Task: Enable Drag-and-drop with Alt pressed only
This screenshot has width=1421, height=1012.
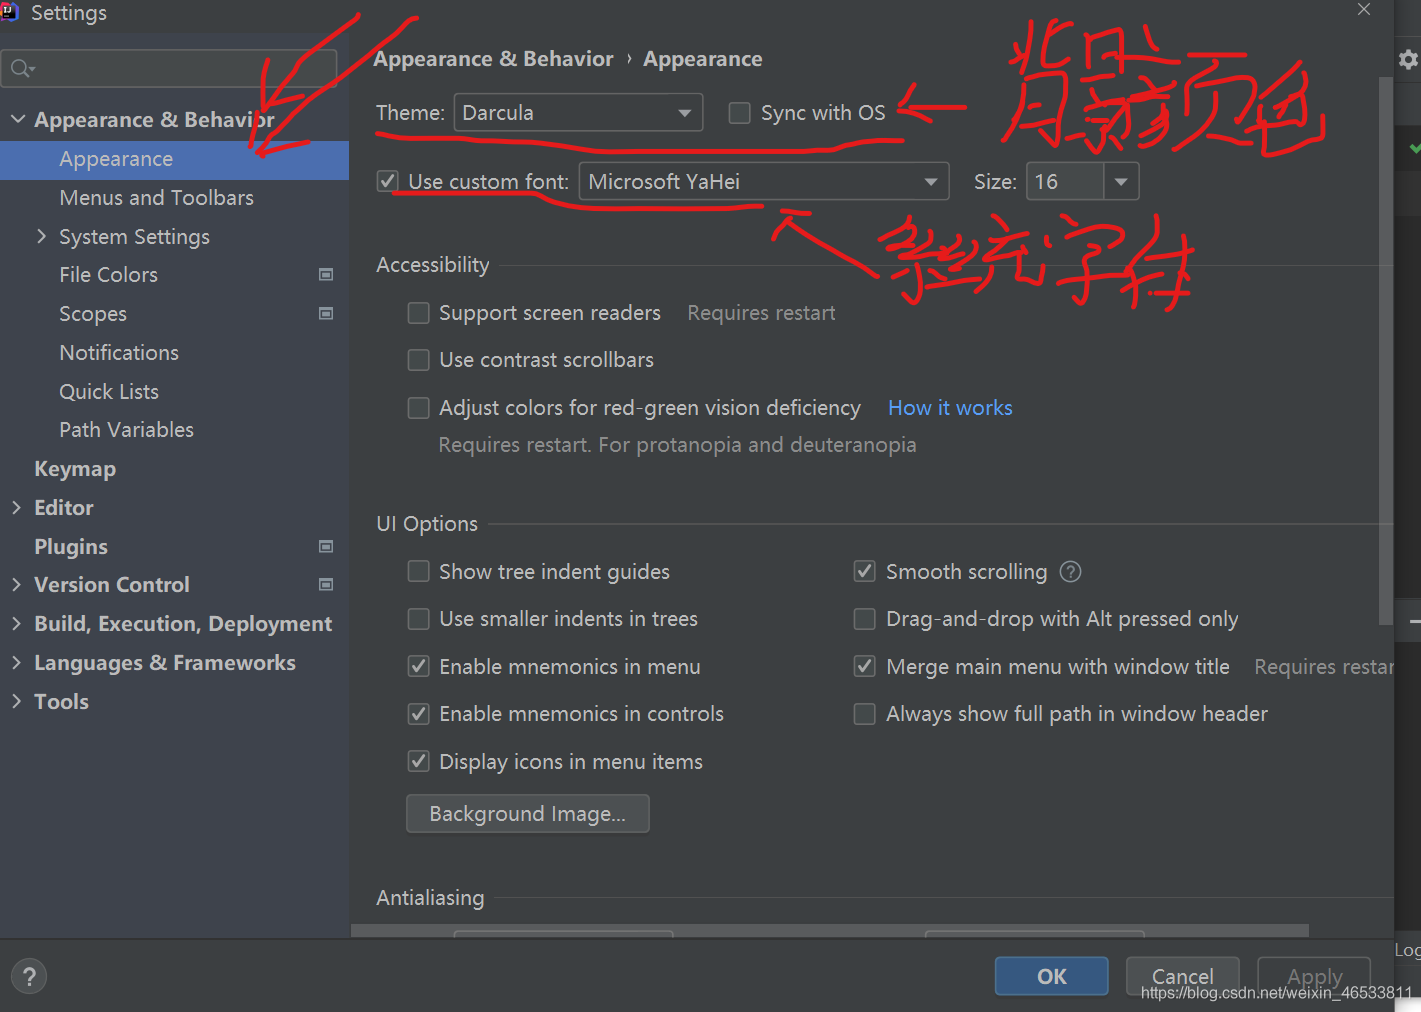Action: click(865, 619)
